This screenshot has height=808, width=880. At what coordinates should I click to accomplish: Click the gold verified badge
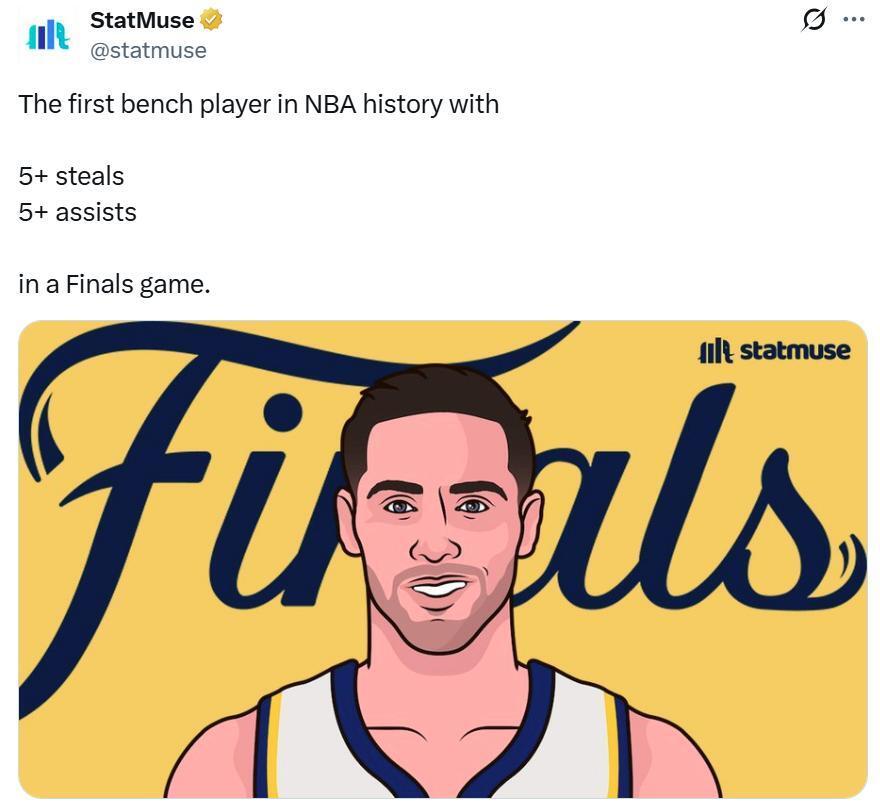click(x=211, y=19)
